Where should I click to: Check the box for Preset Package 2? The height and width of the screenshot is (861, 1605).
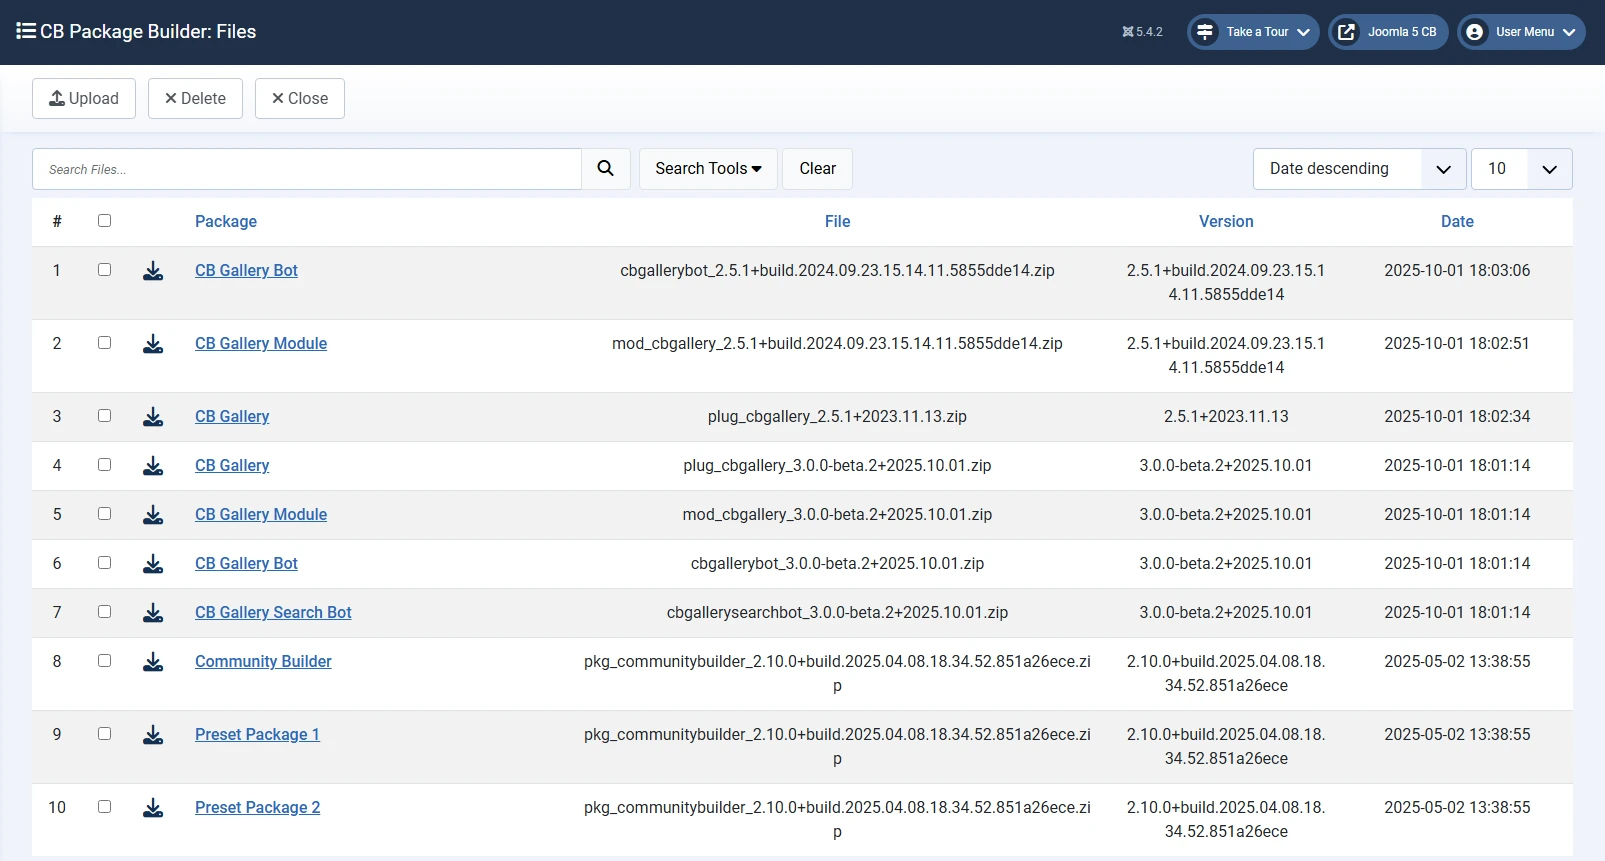104,807
